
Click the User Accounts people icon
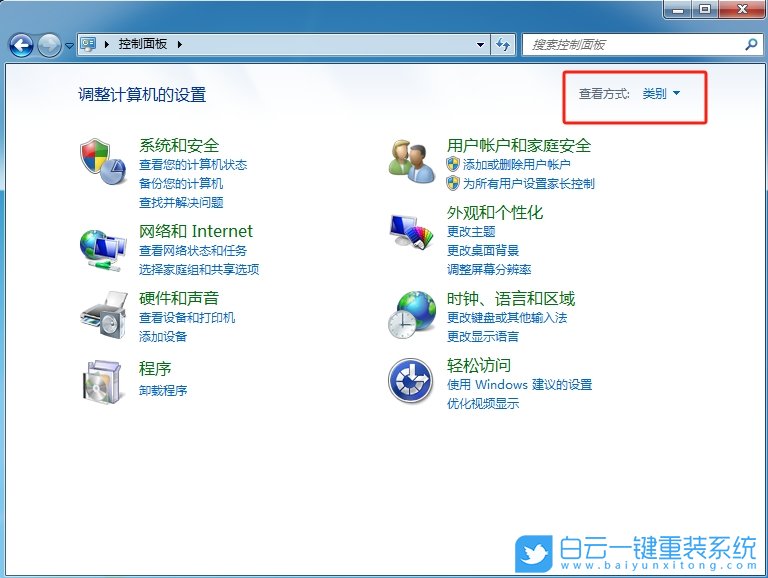point(412,161)
